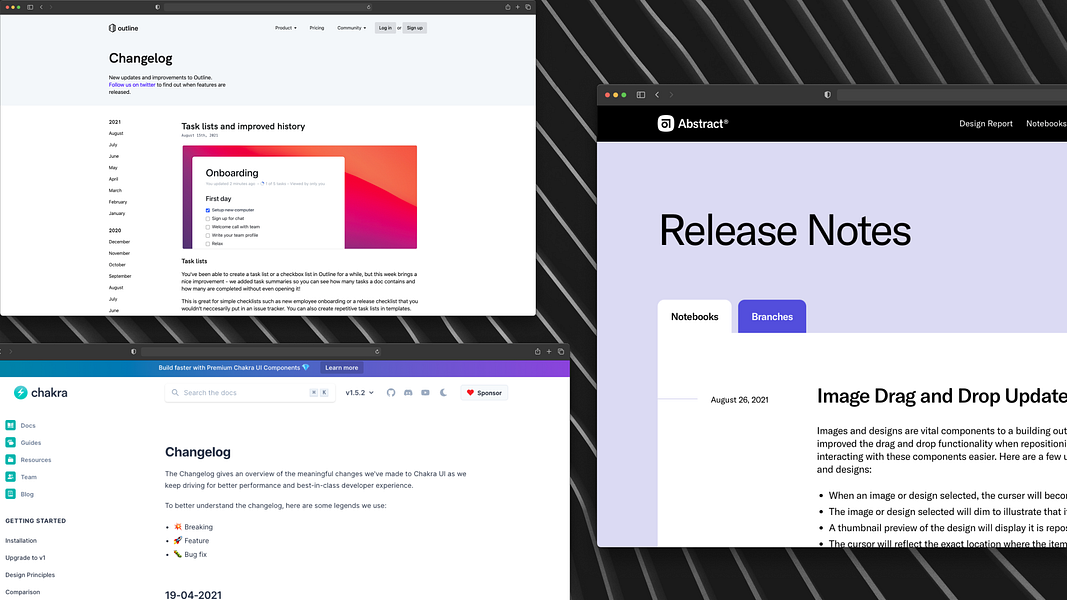Click the Blog icon in the Chakra sidebar

pos(10,494)
